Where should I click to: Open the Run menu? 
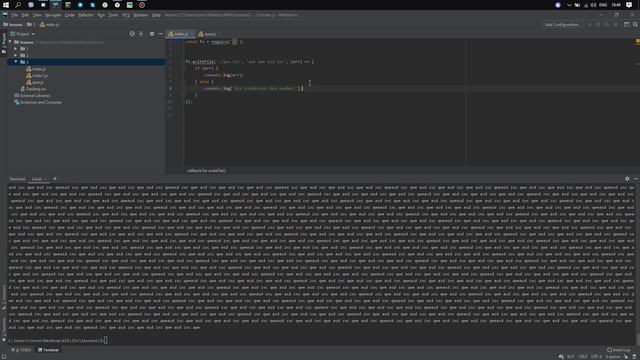pos(101,15)
